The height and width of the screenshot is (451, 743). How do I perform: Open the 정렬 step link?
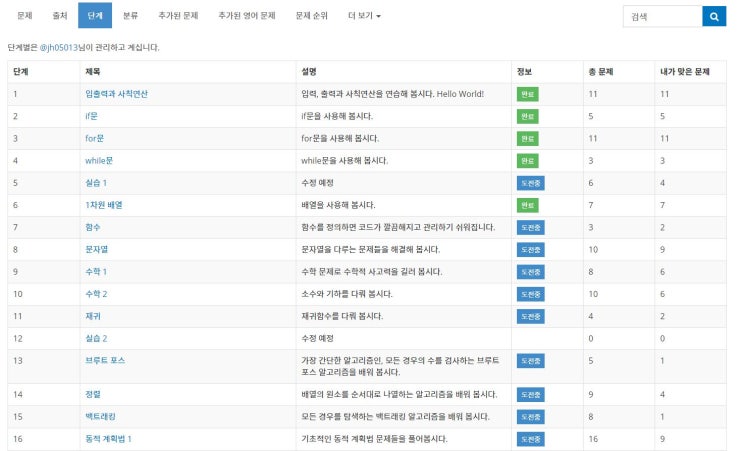(x=93, y=394)
